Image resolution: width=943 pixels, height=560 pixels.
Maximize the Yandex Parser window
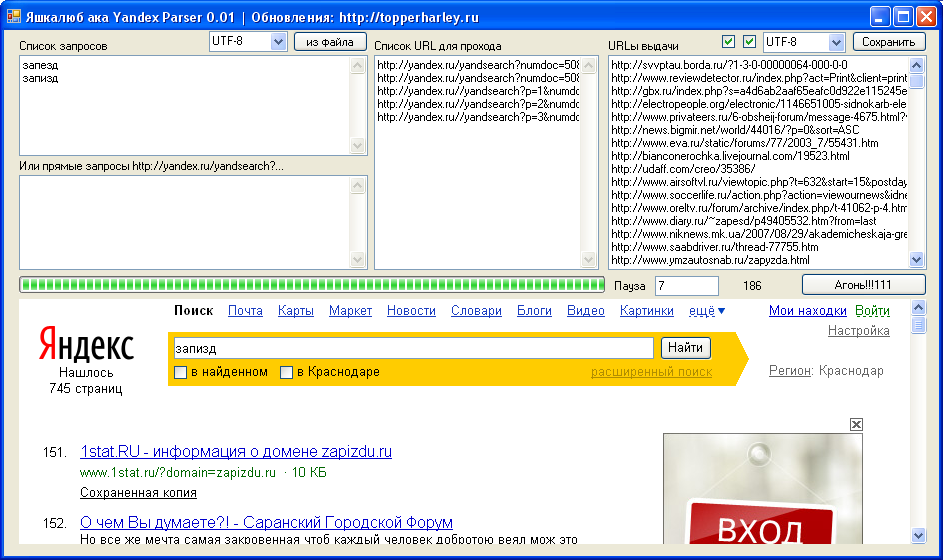click(903, 16)
